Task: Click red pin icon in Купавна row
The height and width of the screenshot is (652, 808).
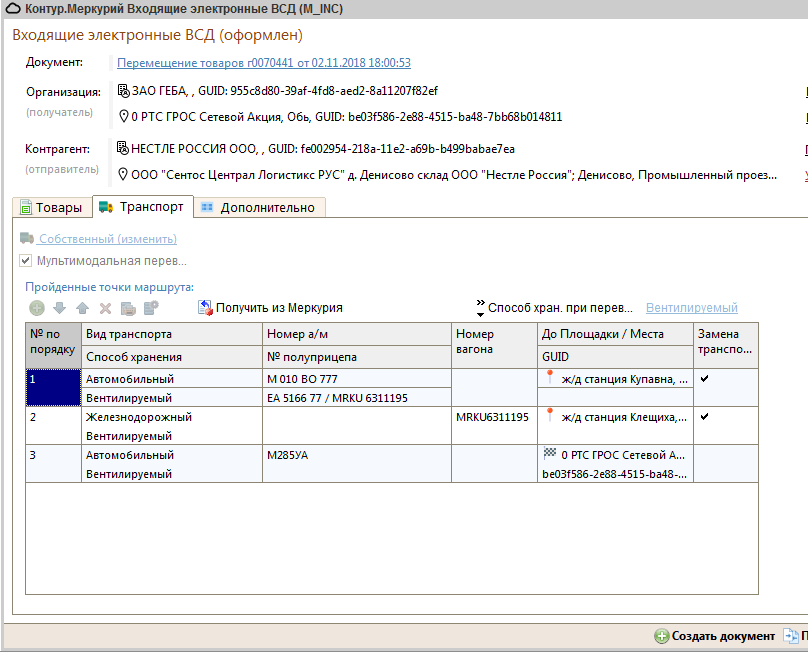Action: 550,377
